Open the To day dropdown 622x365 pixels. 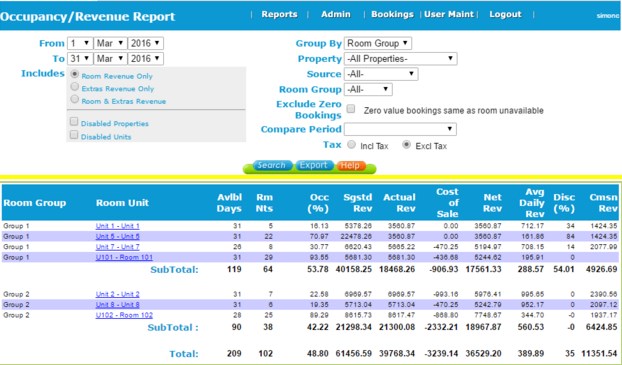tap(80, 59)
